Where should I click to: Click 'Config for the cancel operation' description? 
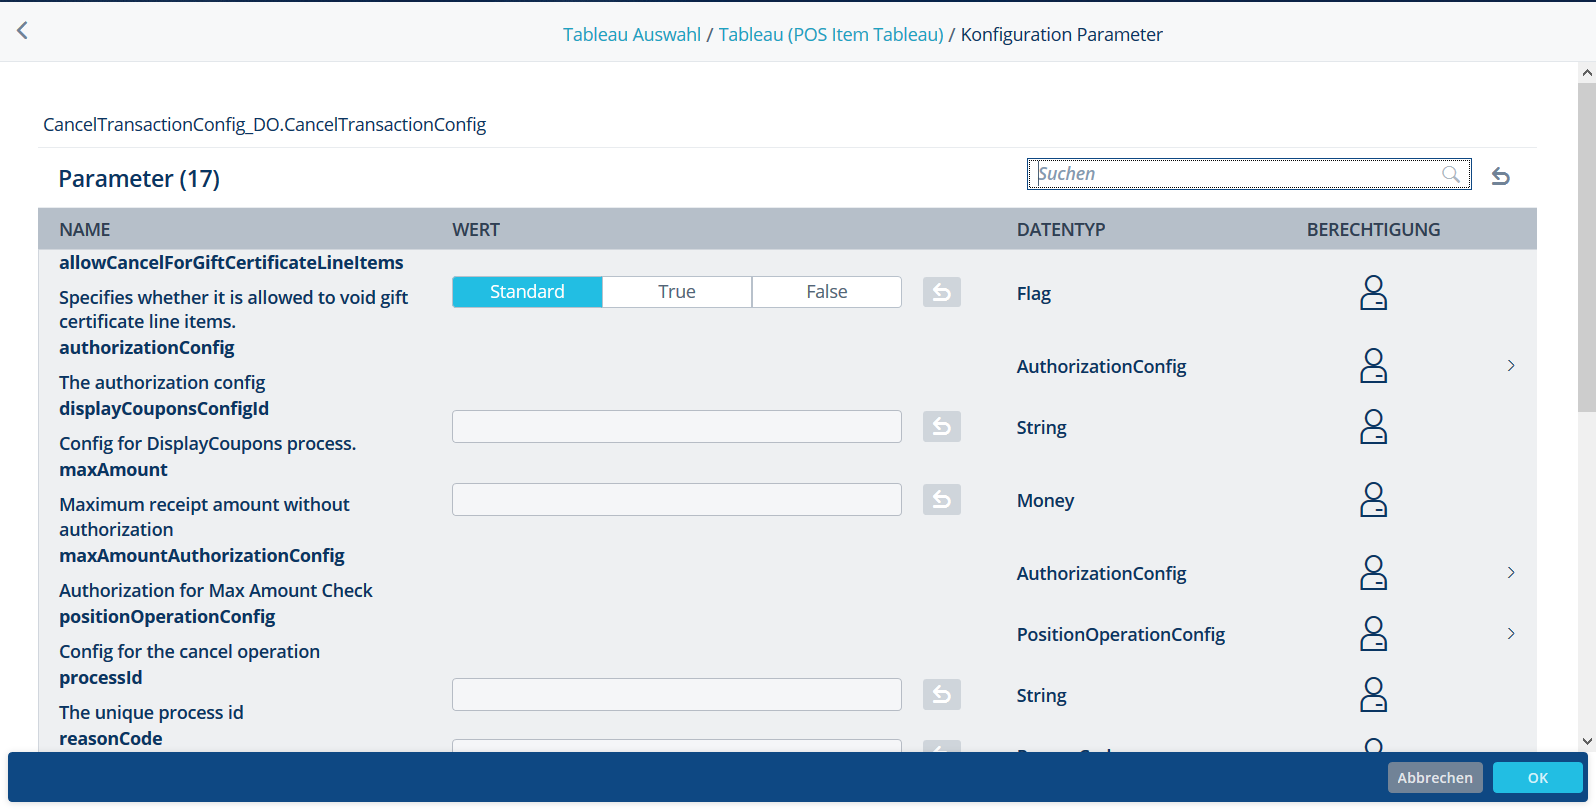[189, 652]
